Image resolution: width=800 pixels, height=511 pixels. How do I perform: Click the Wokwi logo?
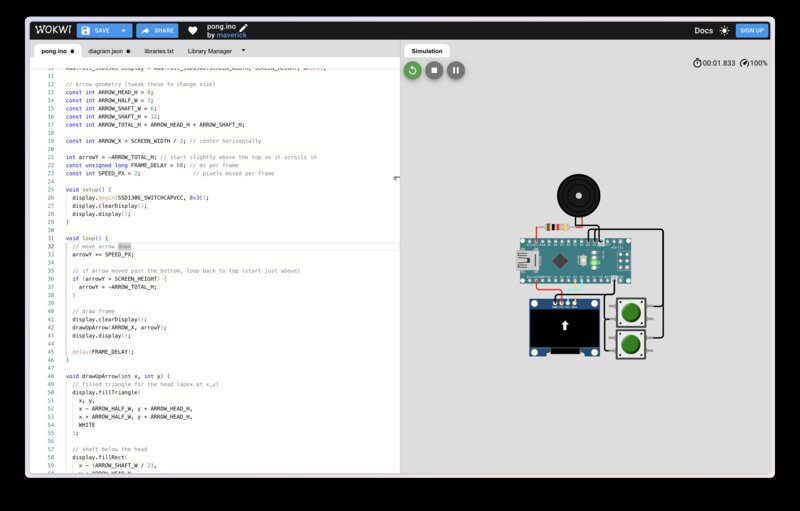coord(50,30)
